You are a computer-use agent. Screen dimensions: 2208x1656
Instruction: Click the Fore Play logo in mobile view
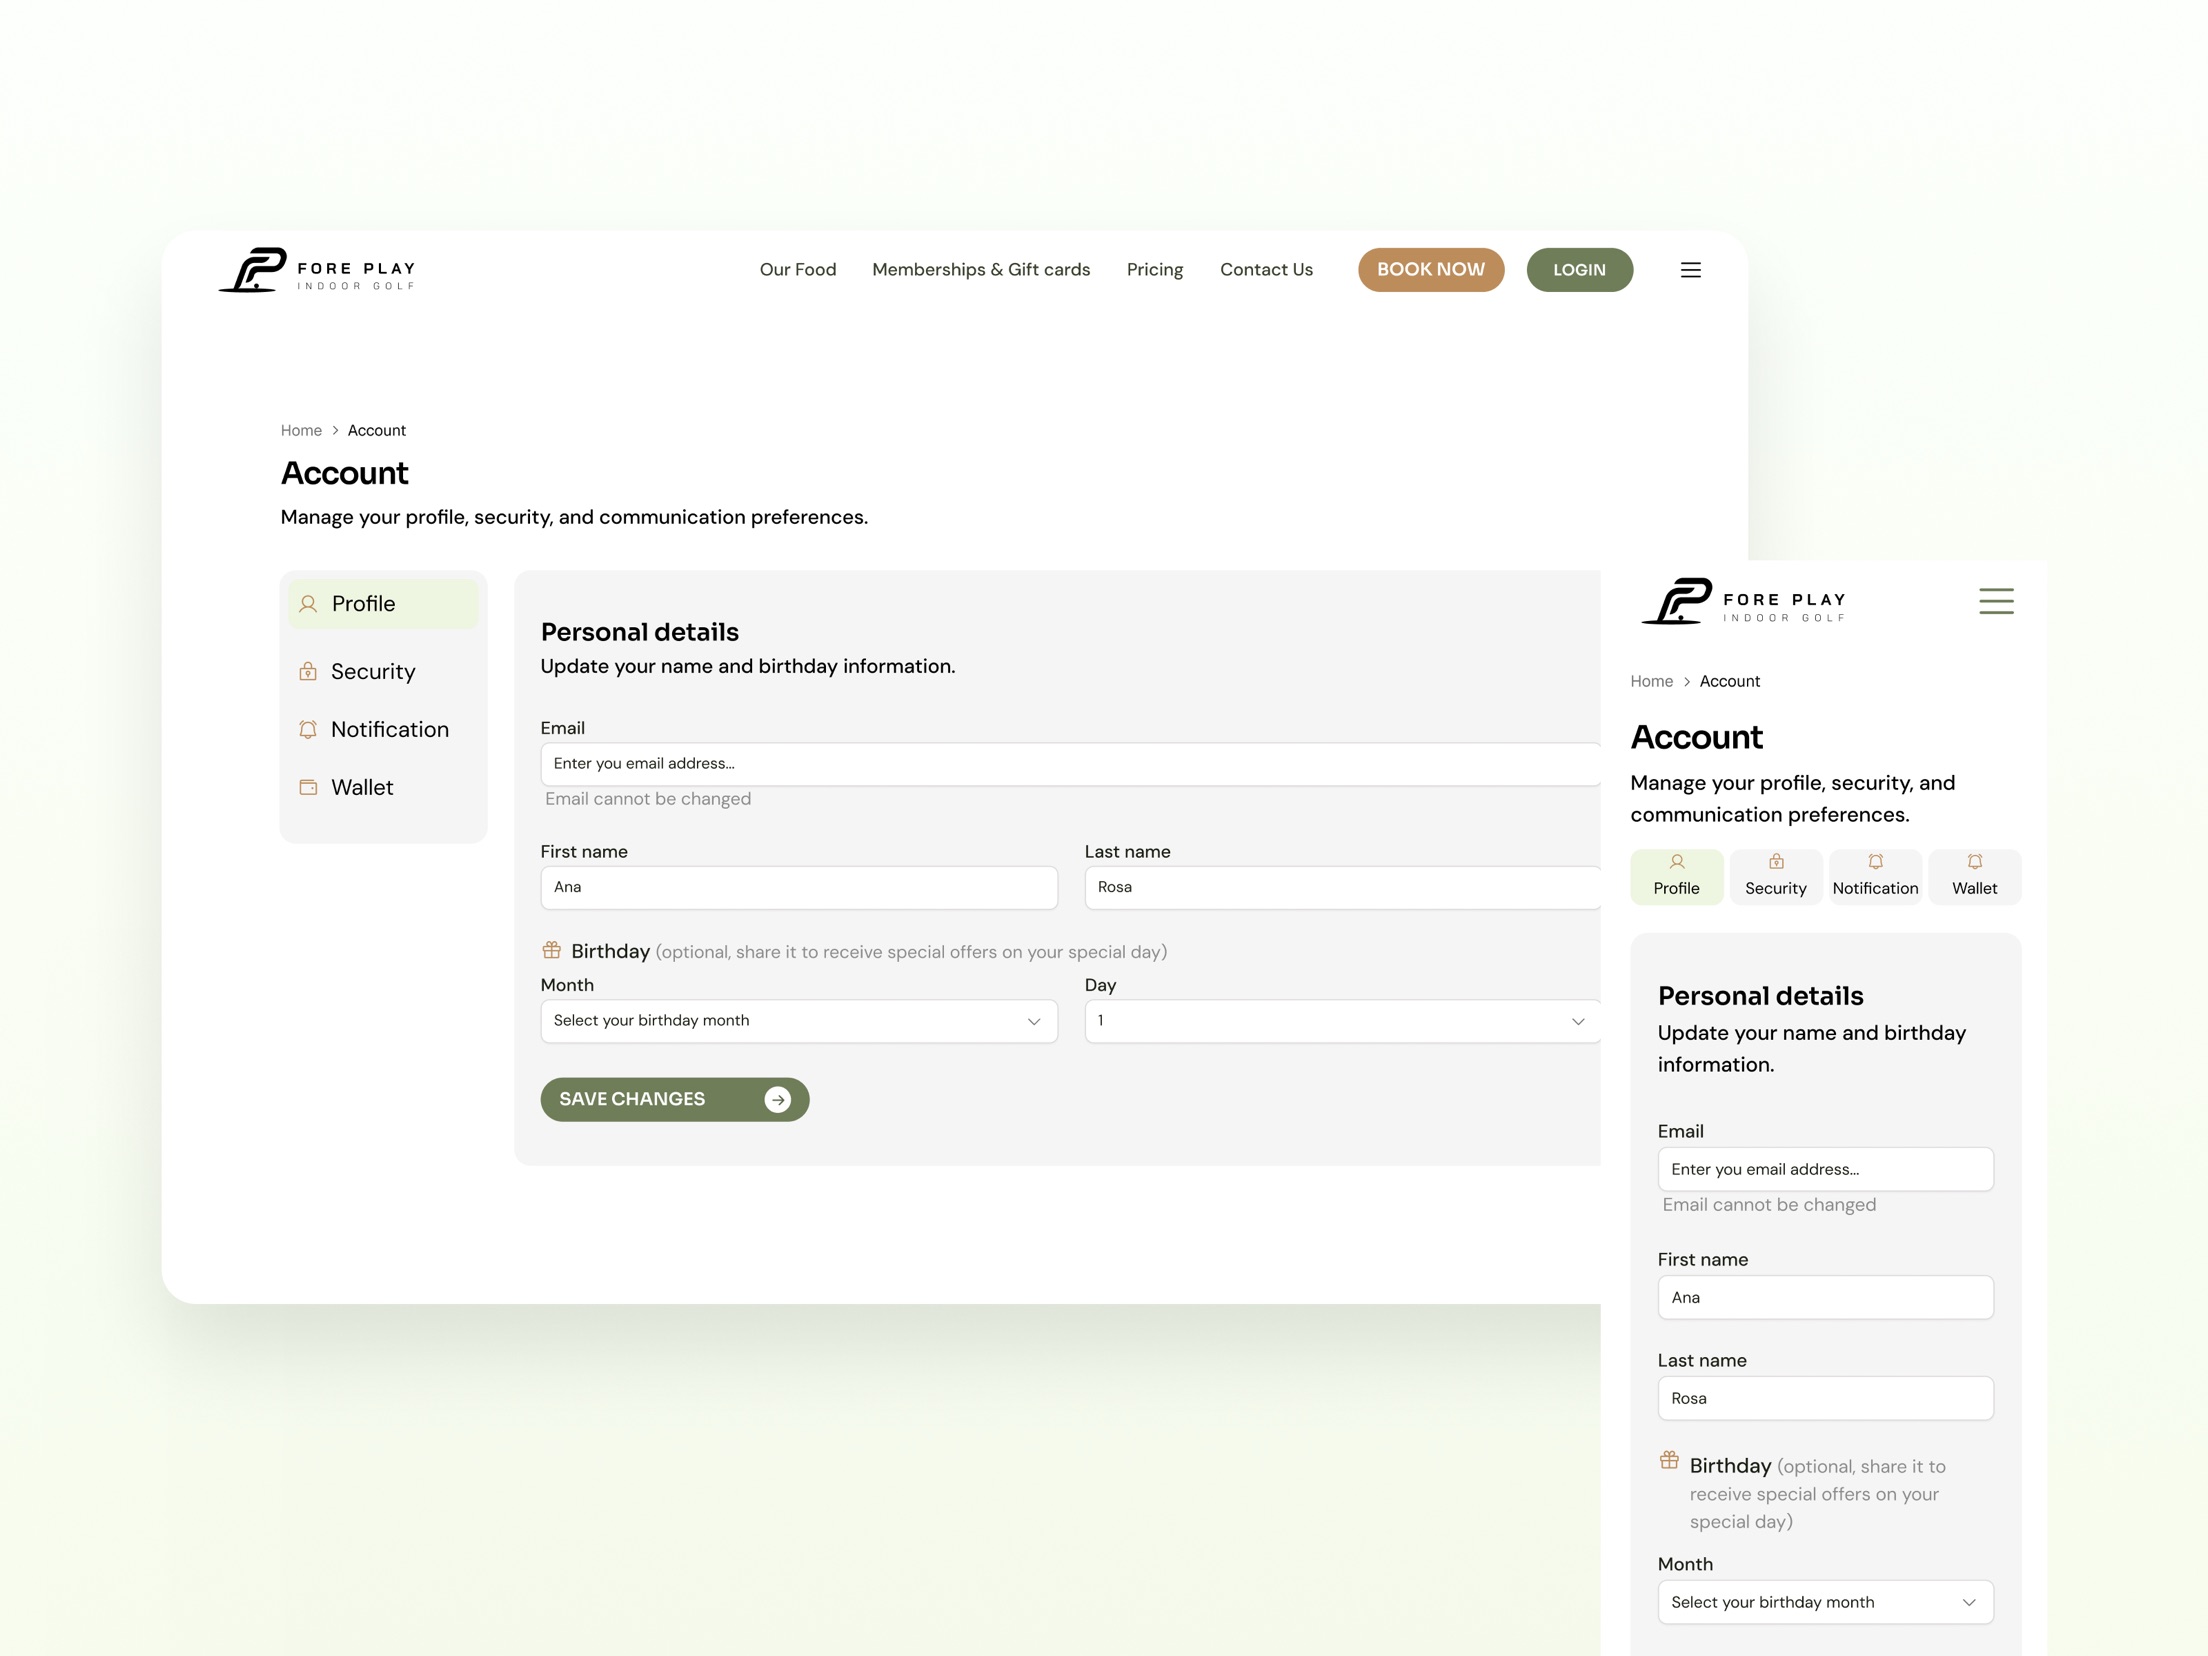1744,601
